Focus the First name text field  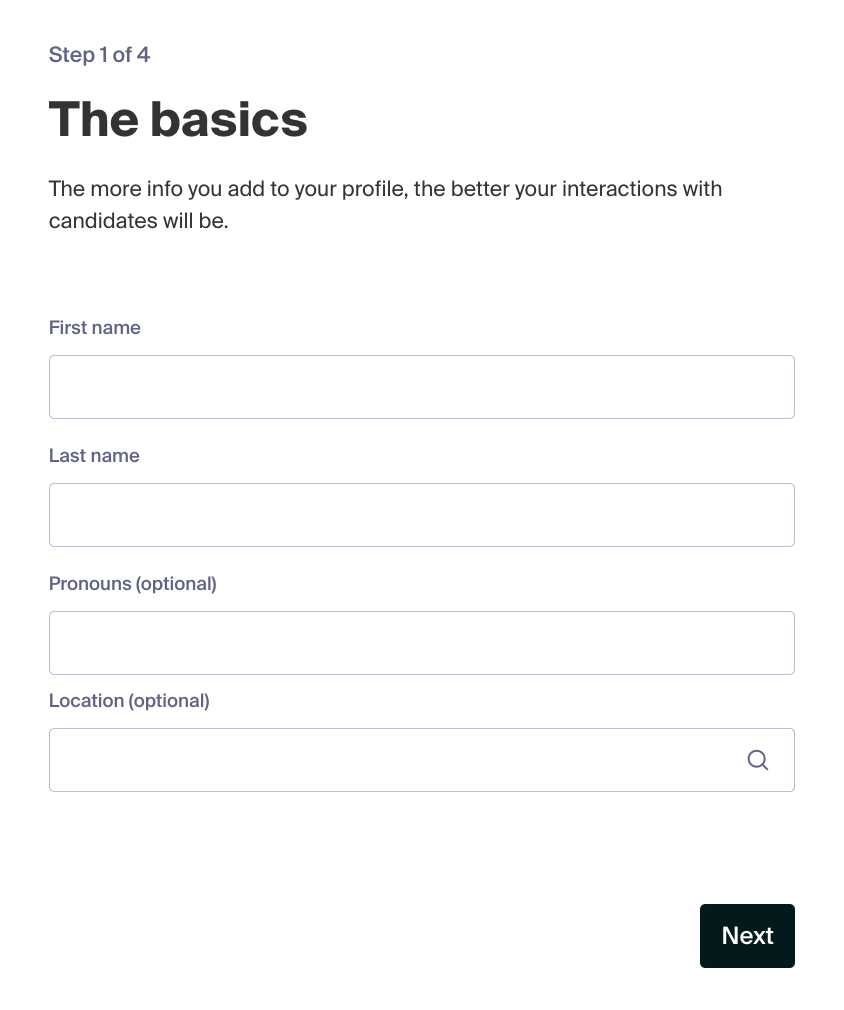point(422,387)
